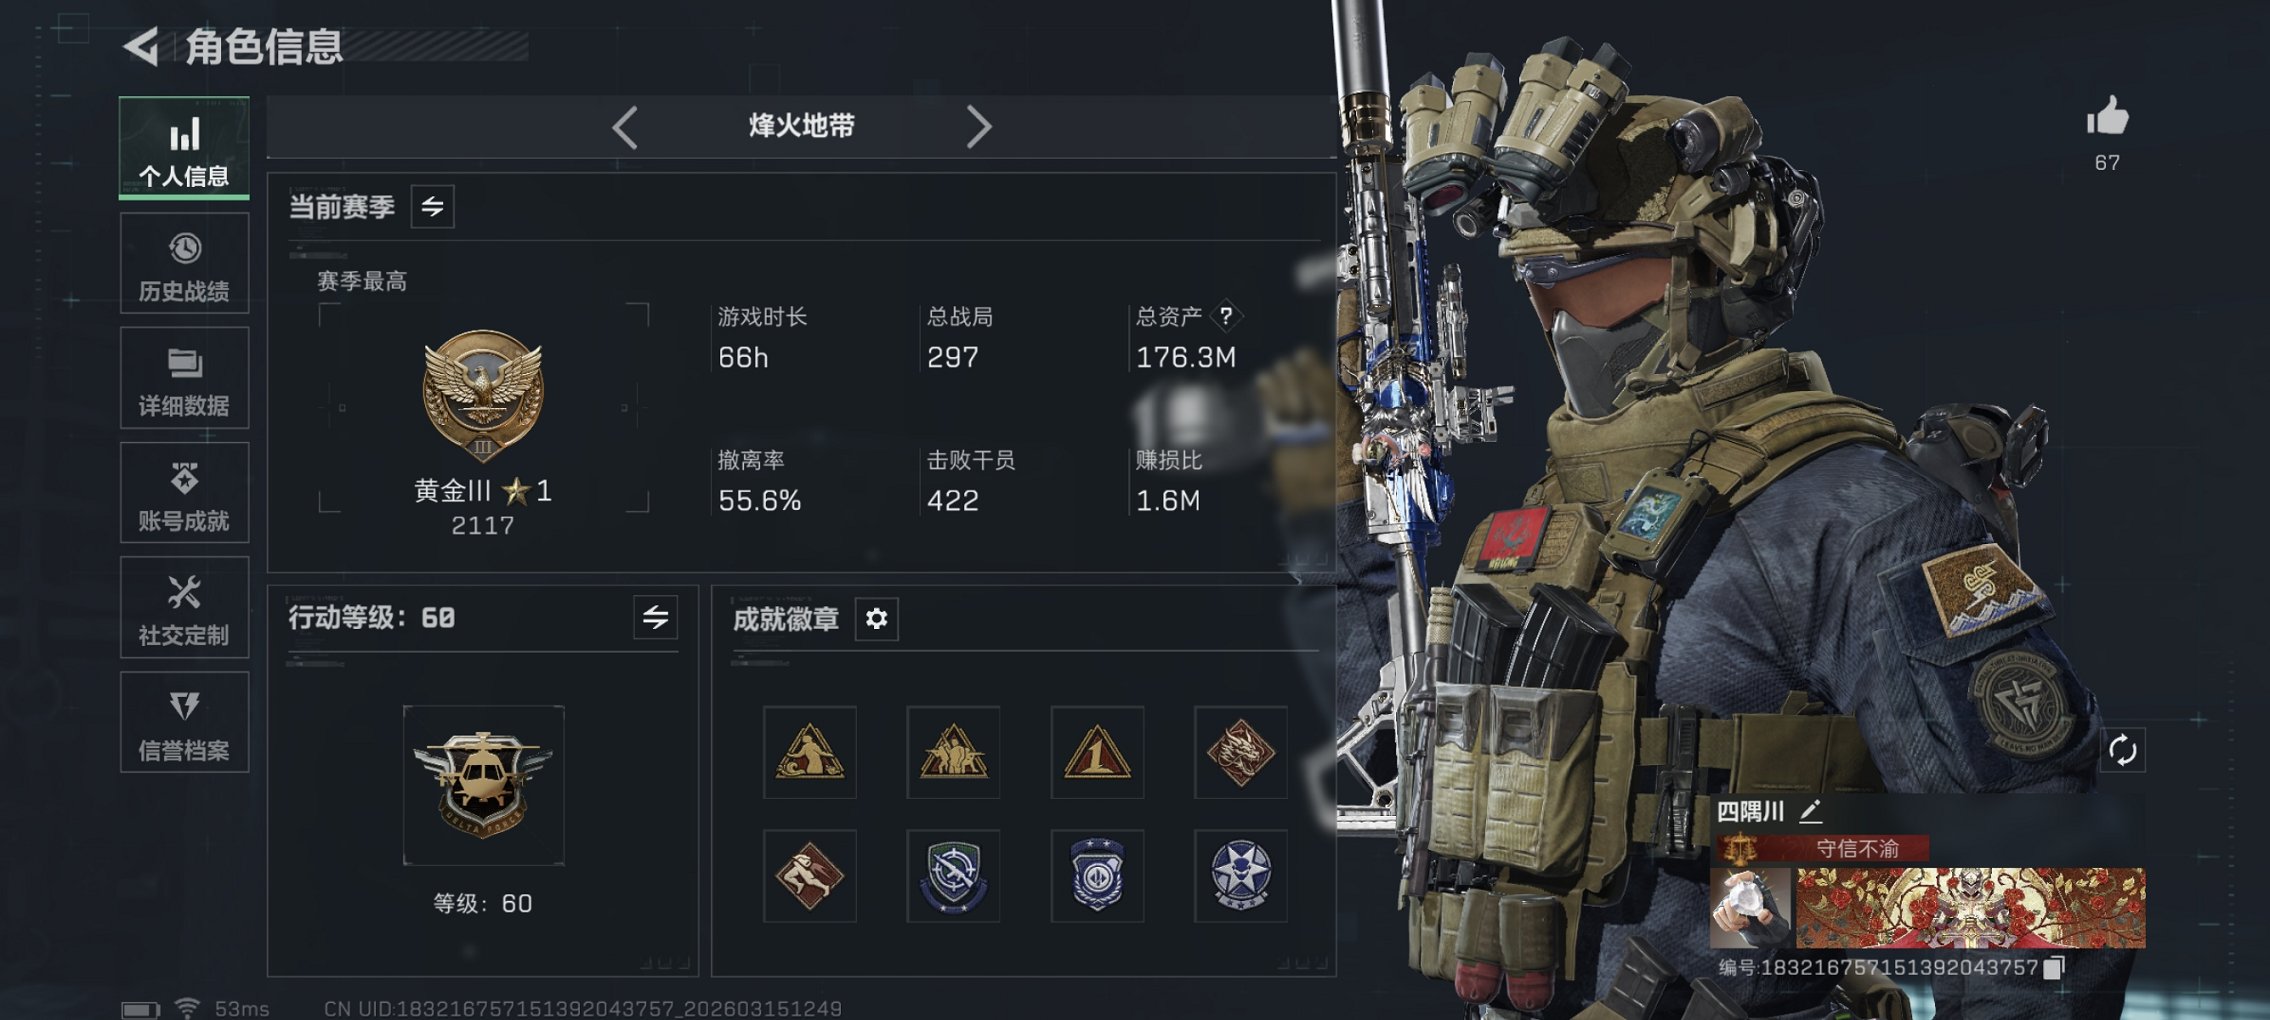
Task: Copy the player ID number
Action: 2054,967
